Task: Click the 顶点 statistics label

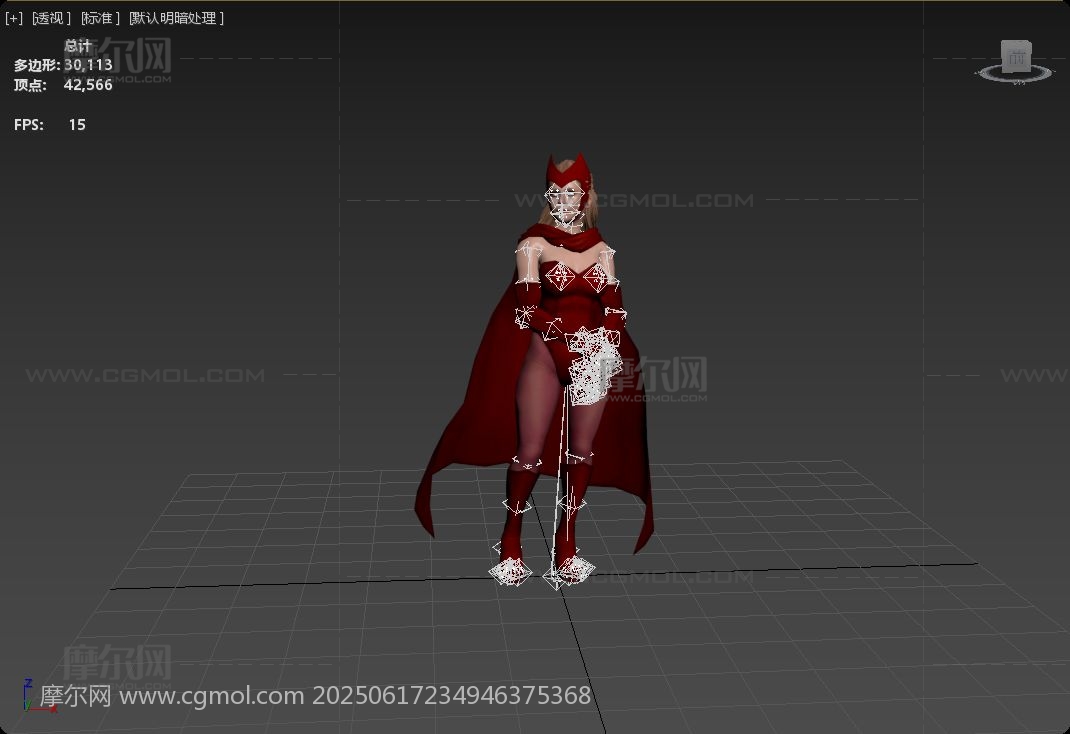Action: [x=30, y=85]
